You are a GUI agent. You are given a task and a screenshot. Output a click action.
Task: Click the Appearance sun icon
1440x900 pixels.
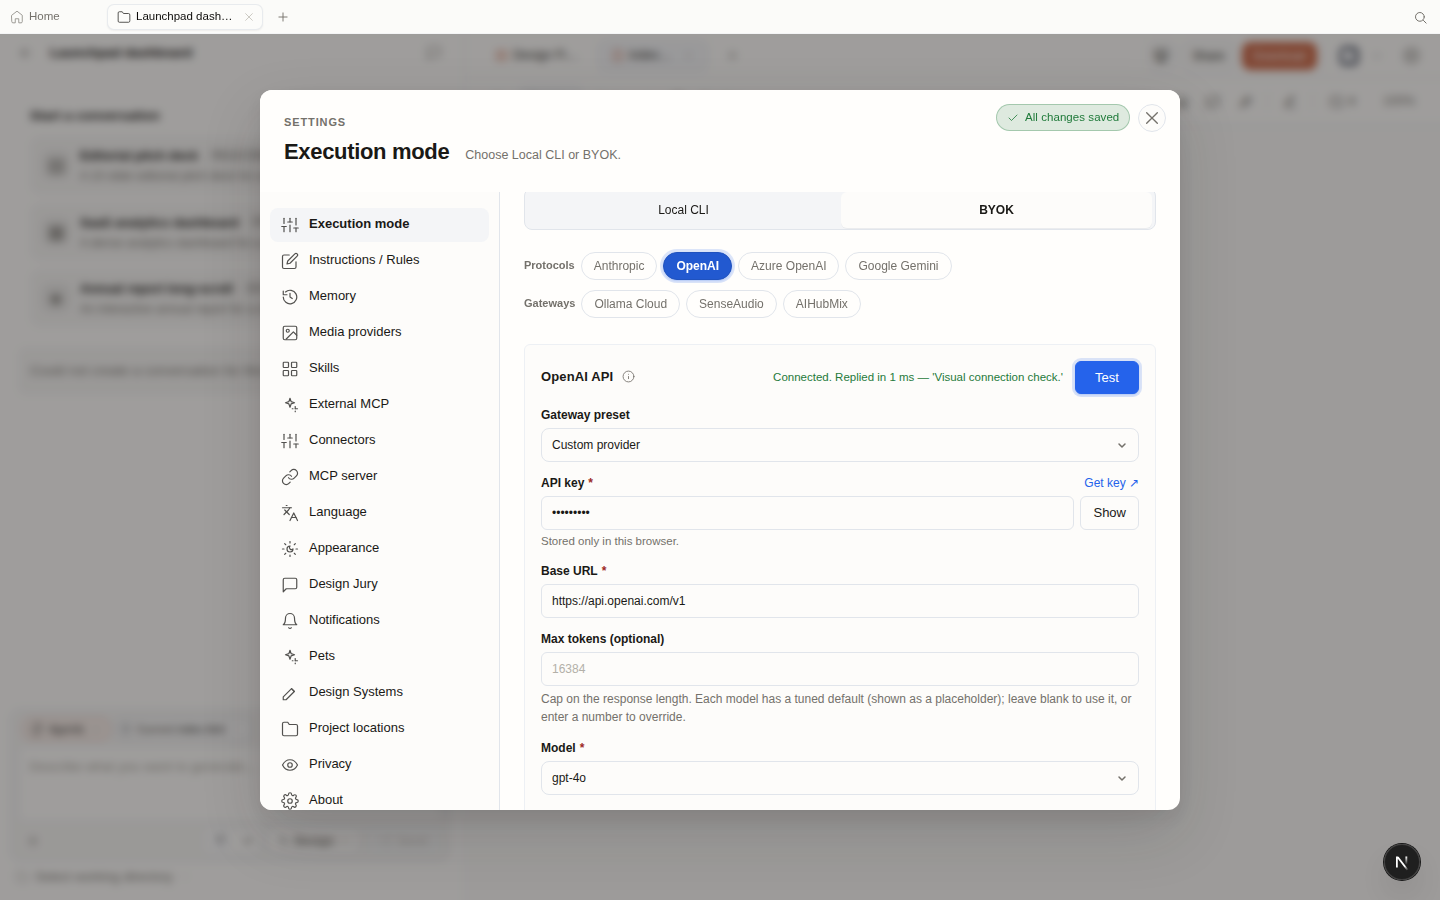point(290,549)
